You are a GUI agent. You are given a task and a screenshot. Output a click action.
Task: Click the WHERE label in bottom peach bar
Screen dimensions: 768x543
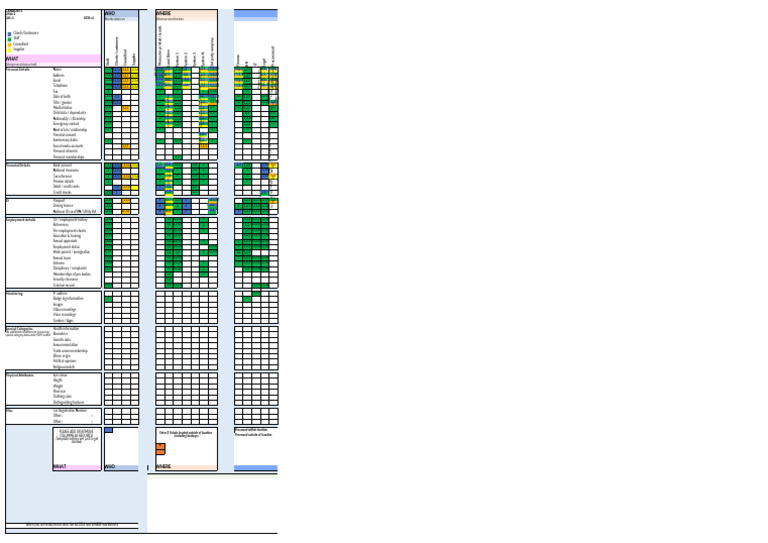(x=164, y=467)
